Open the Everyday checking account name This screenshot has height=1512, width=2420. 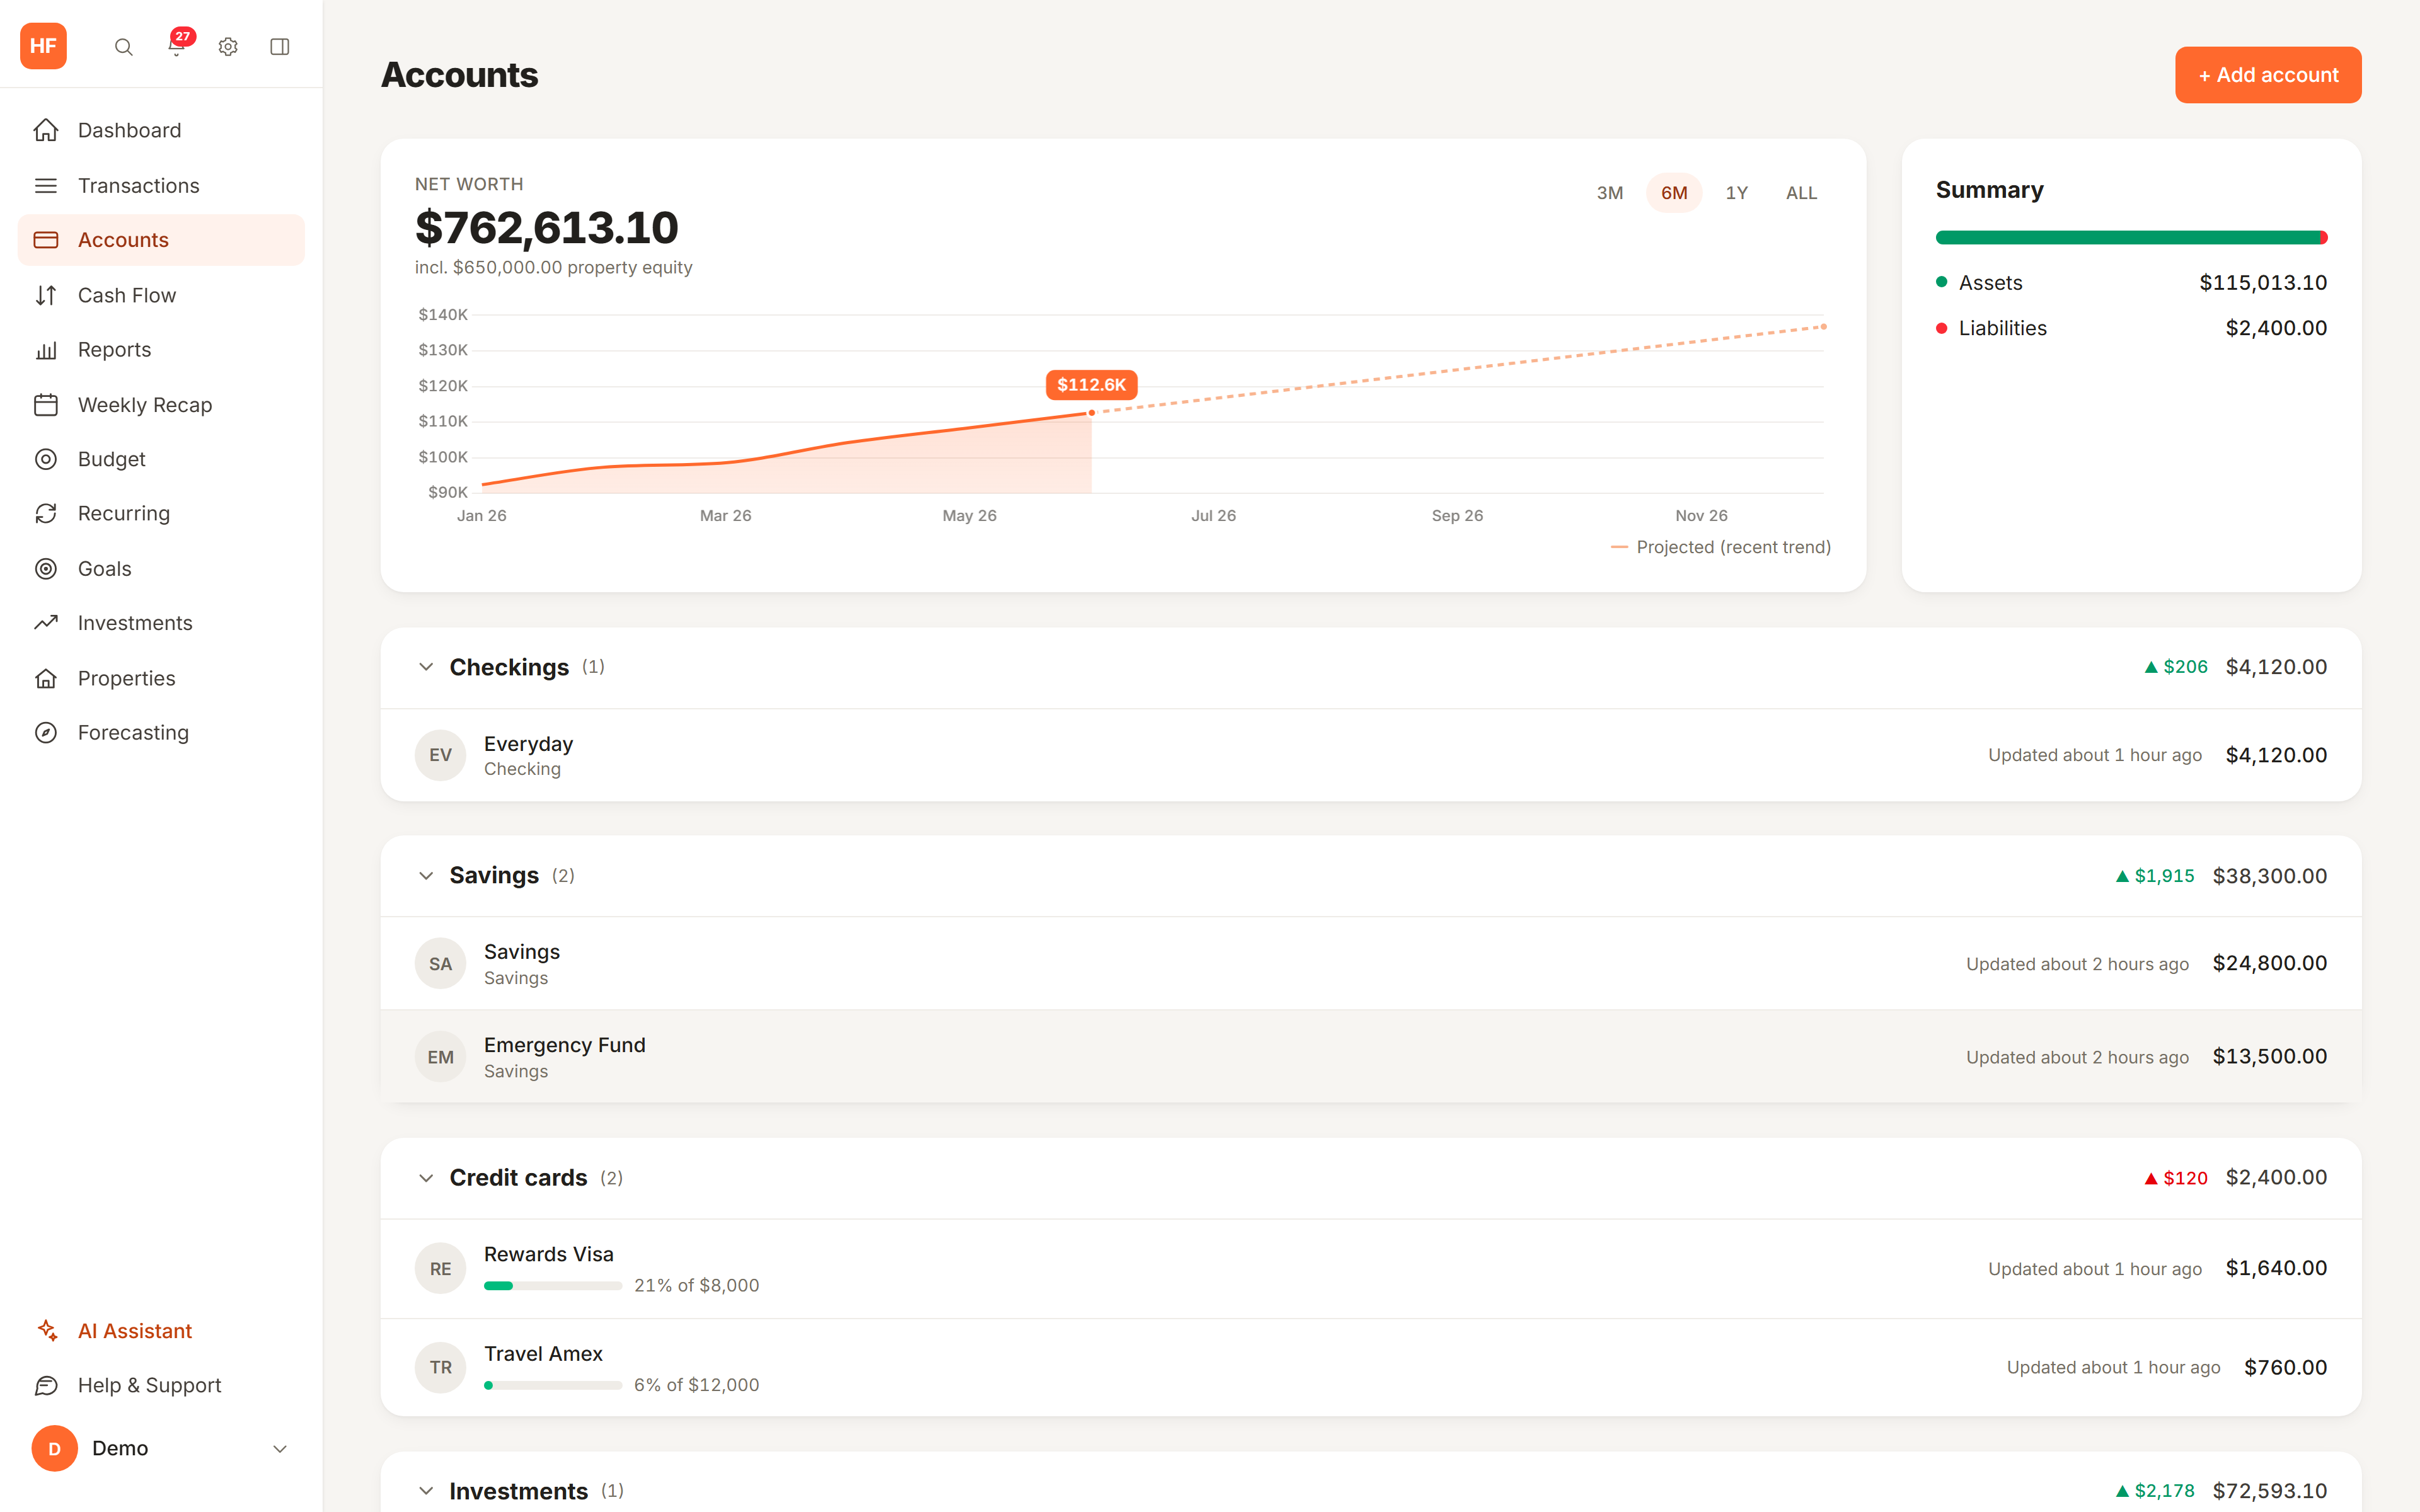(x=529, y=744)
